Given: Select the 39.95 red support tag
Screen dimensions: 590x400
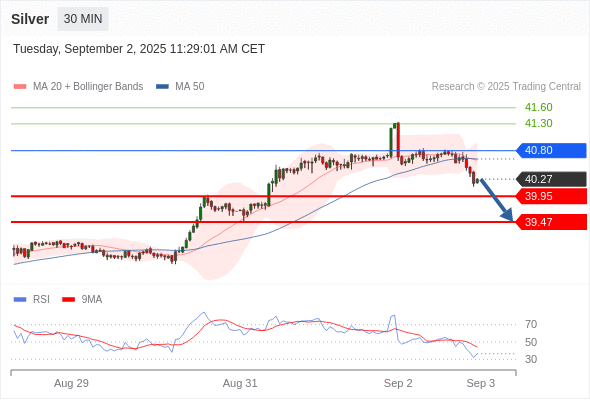Looking at the screenshot, I should coord(550,196).
